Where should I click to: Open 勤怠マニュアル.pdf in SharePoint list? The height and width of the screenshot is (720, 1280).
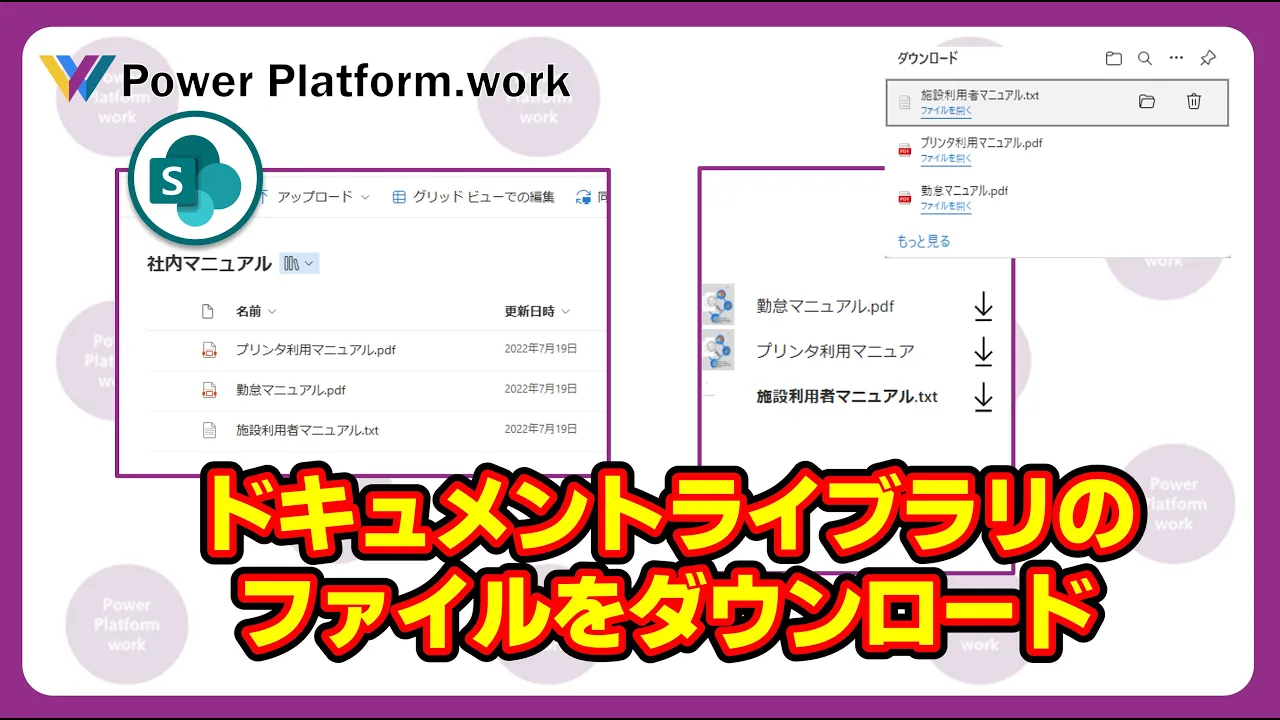point(291,390)
